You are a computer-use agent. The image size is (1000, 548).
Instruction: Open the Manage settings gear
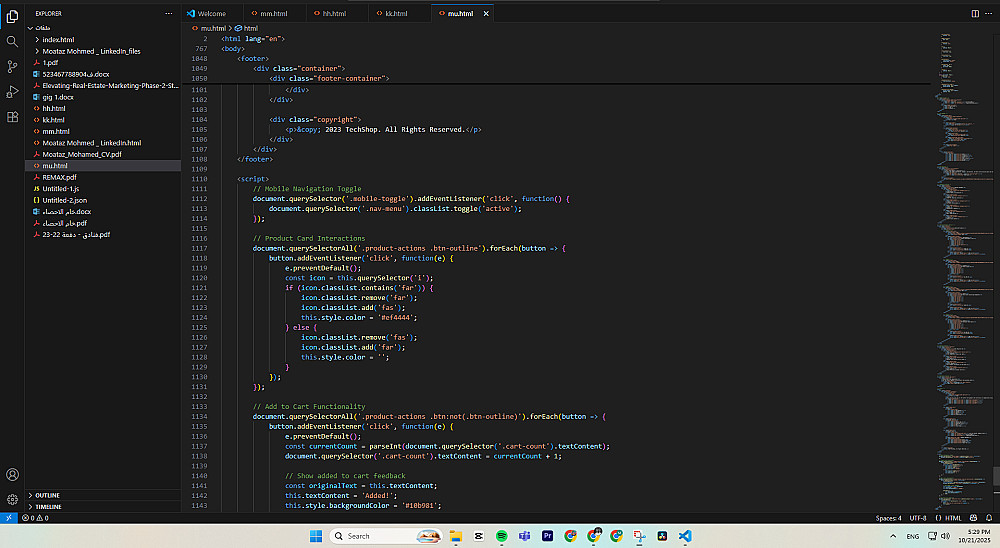(x=12, y=499)
